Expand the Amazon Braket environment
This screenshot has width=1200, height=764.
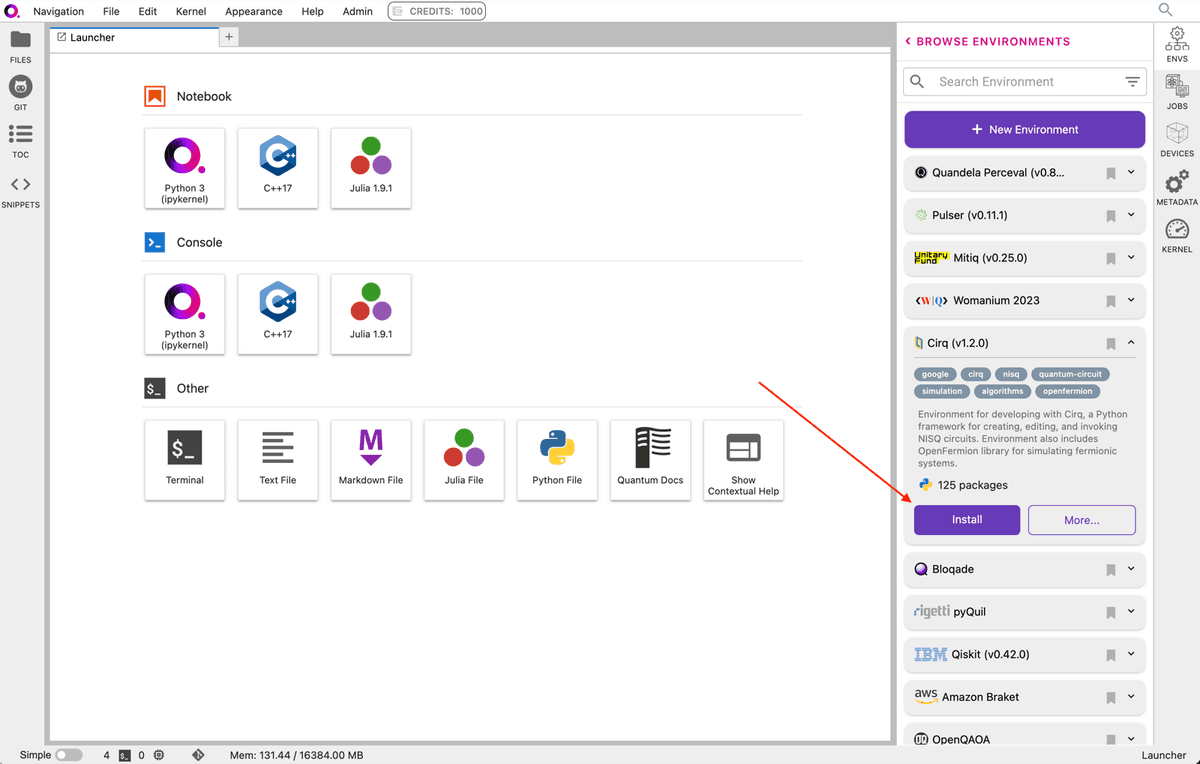(1131, 697)
